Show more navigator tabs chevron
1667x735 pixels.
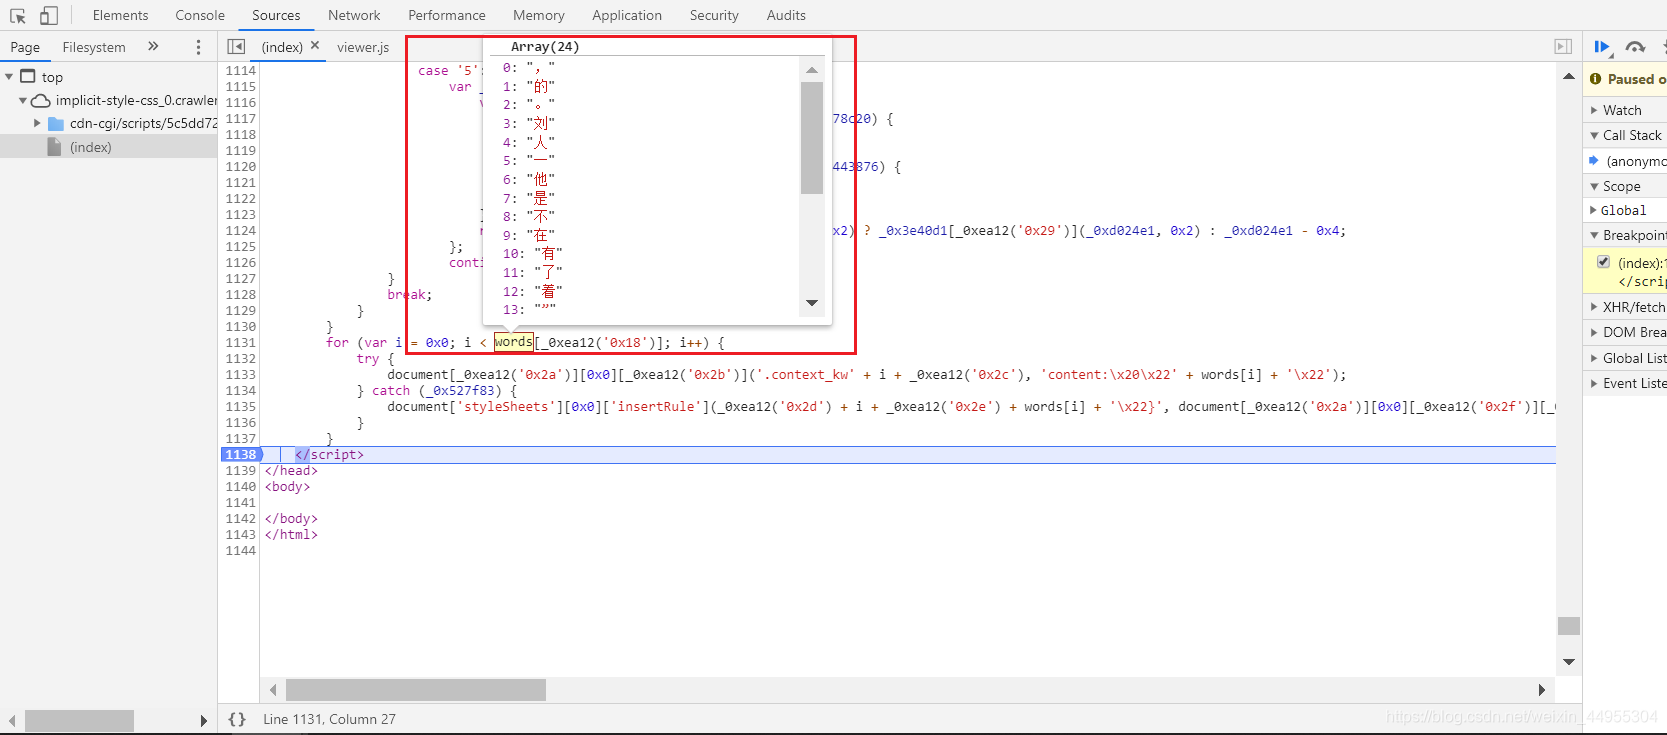153,46
